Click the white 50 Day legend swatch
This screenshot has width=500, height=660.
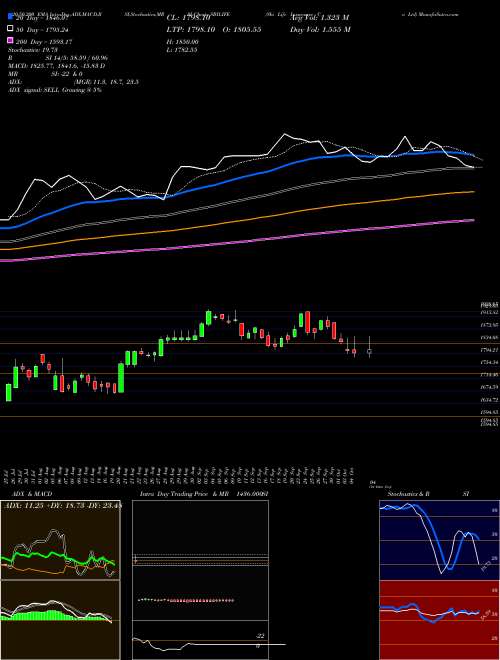(10, 29)
